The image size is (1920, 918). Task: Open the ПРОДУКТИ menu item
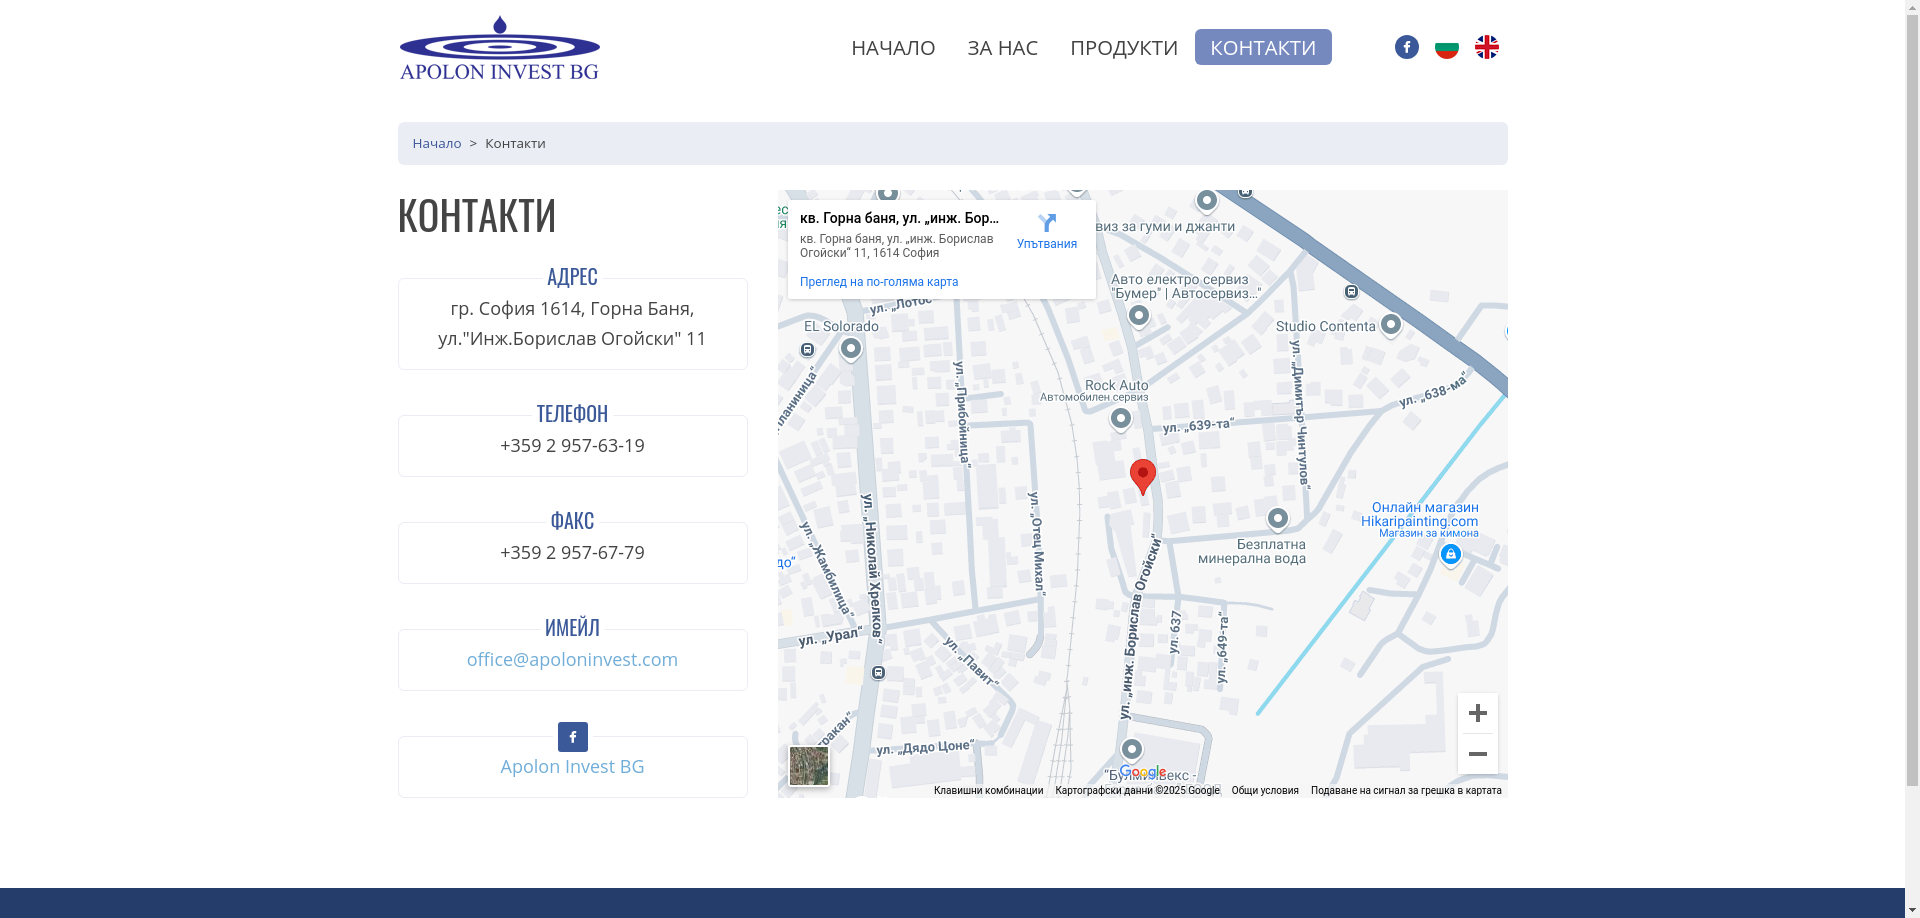(x=1124, y=47)
